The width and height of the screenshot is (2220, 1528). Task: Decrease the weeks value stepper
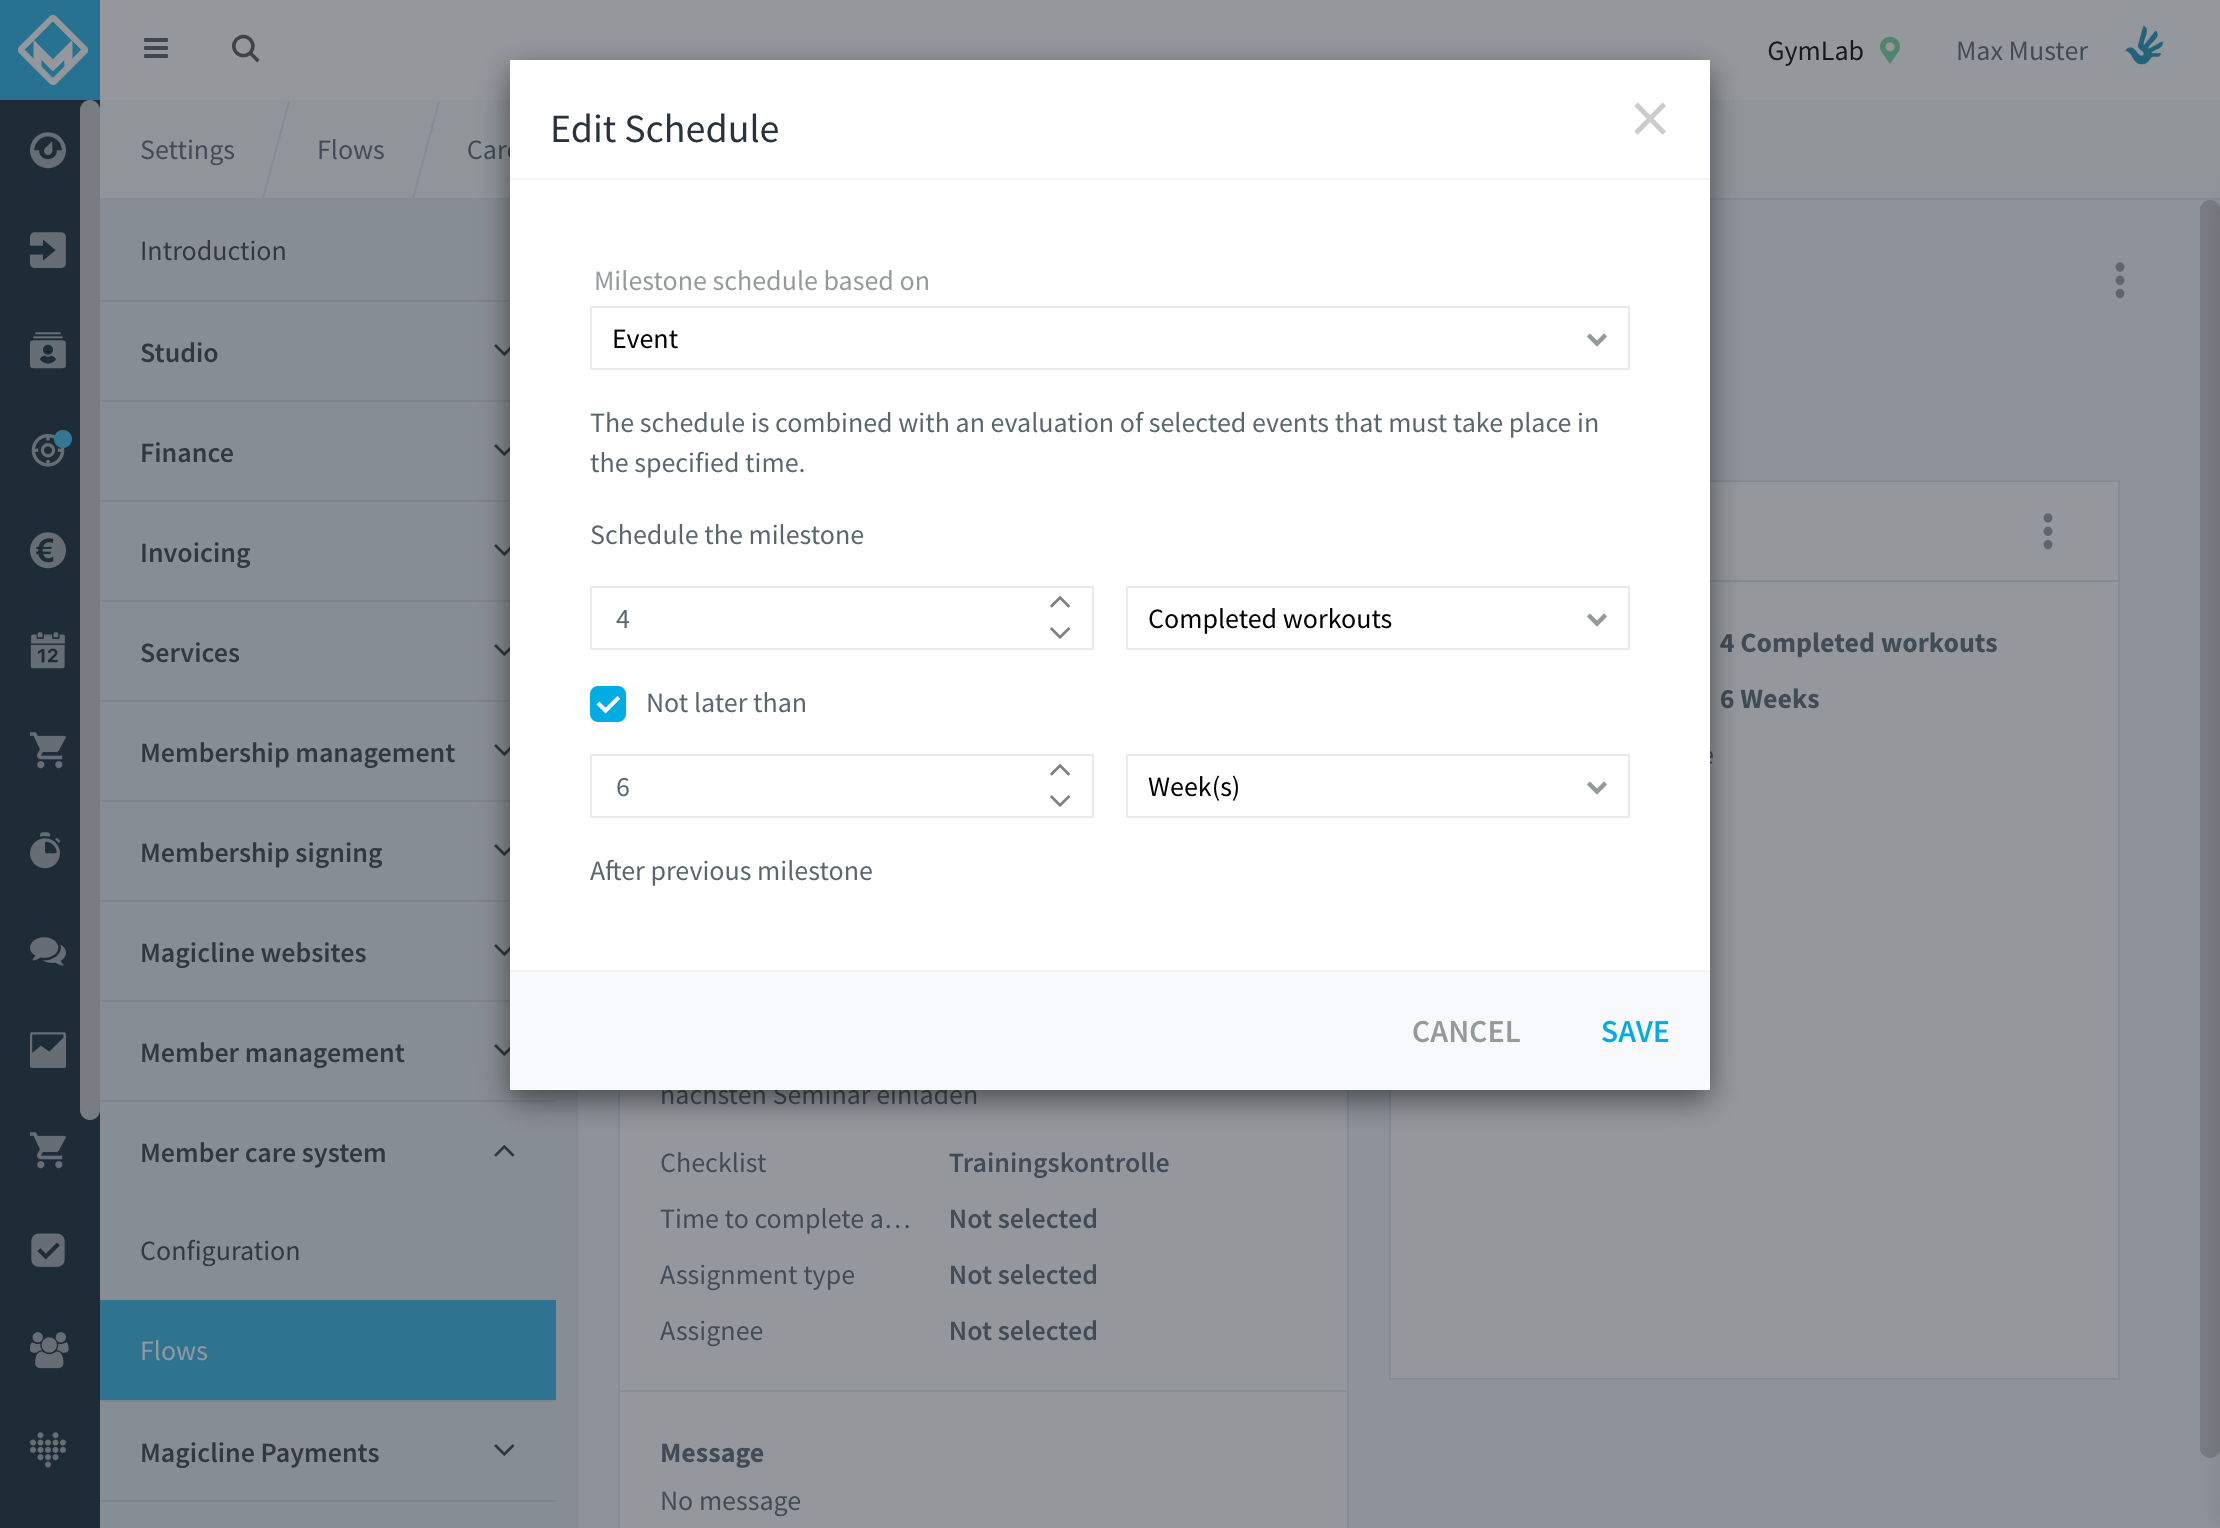(x=1060, y=801)
